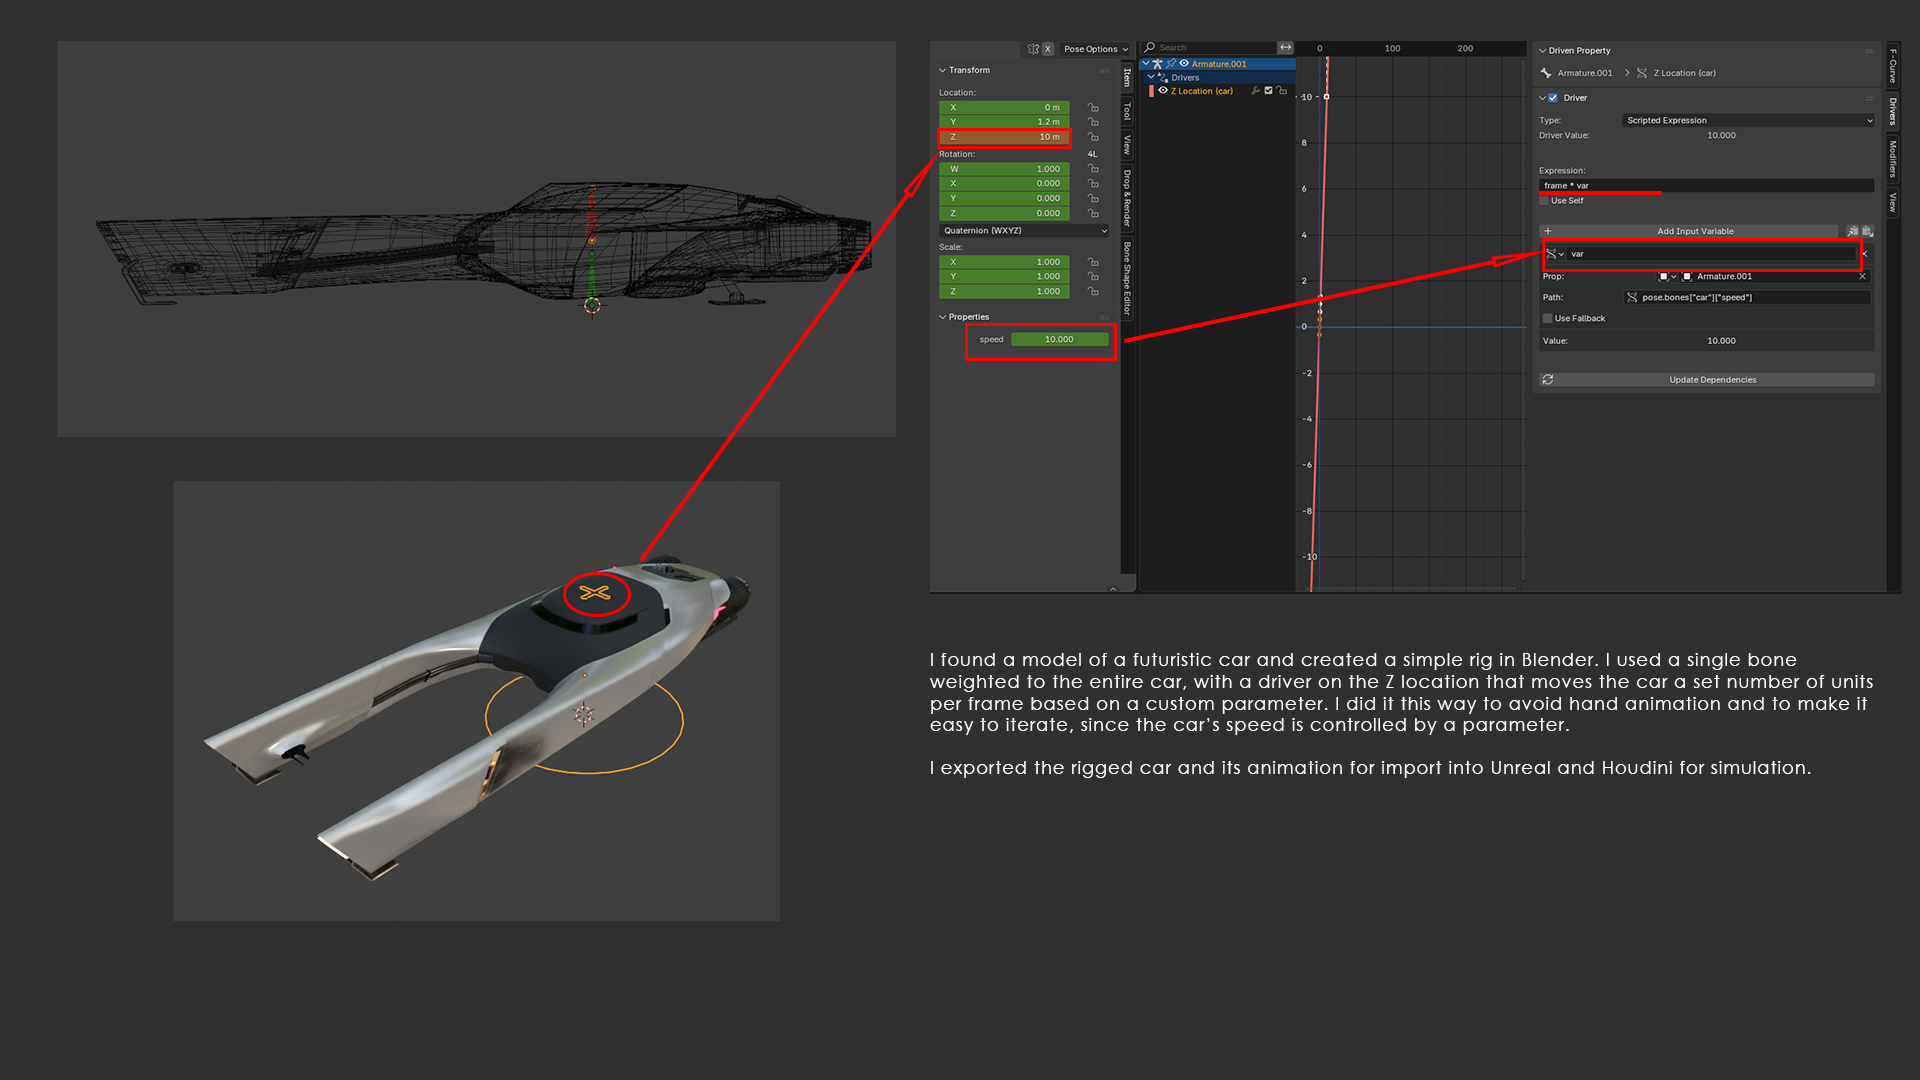Open the Scripted Expression type dropdown
Viewport: 1920px width, 1080px height.
coord(1748,120)
